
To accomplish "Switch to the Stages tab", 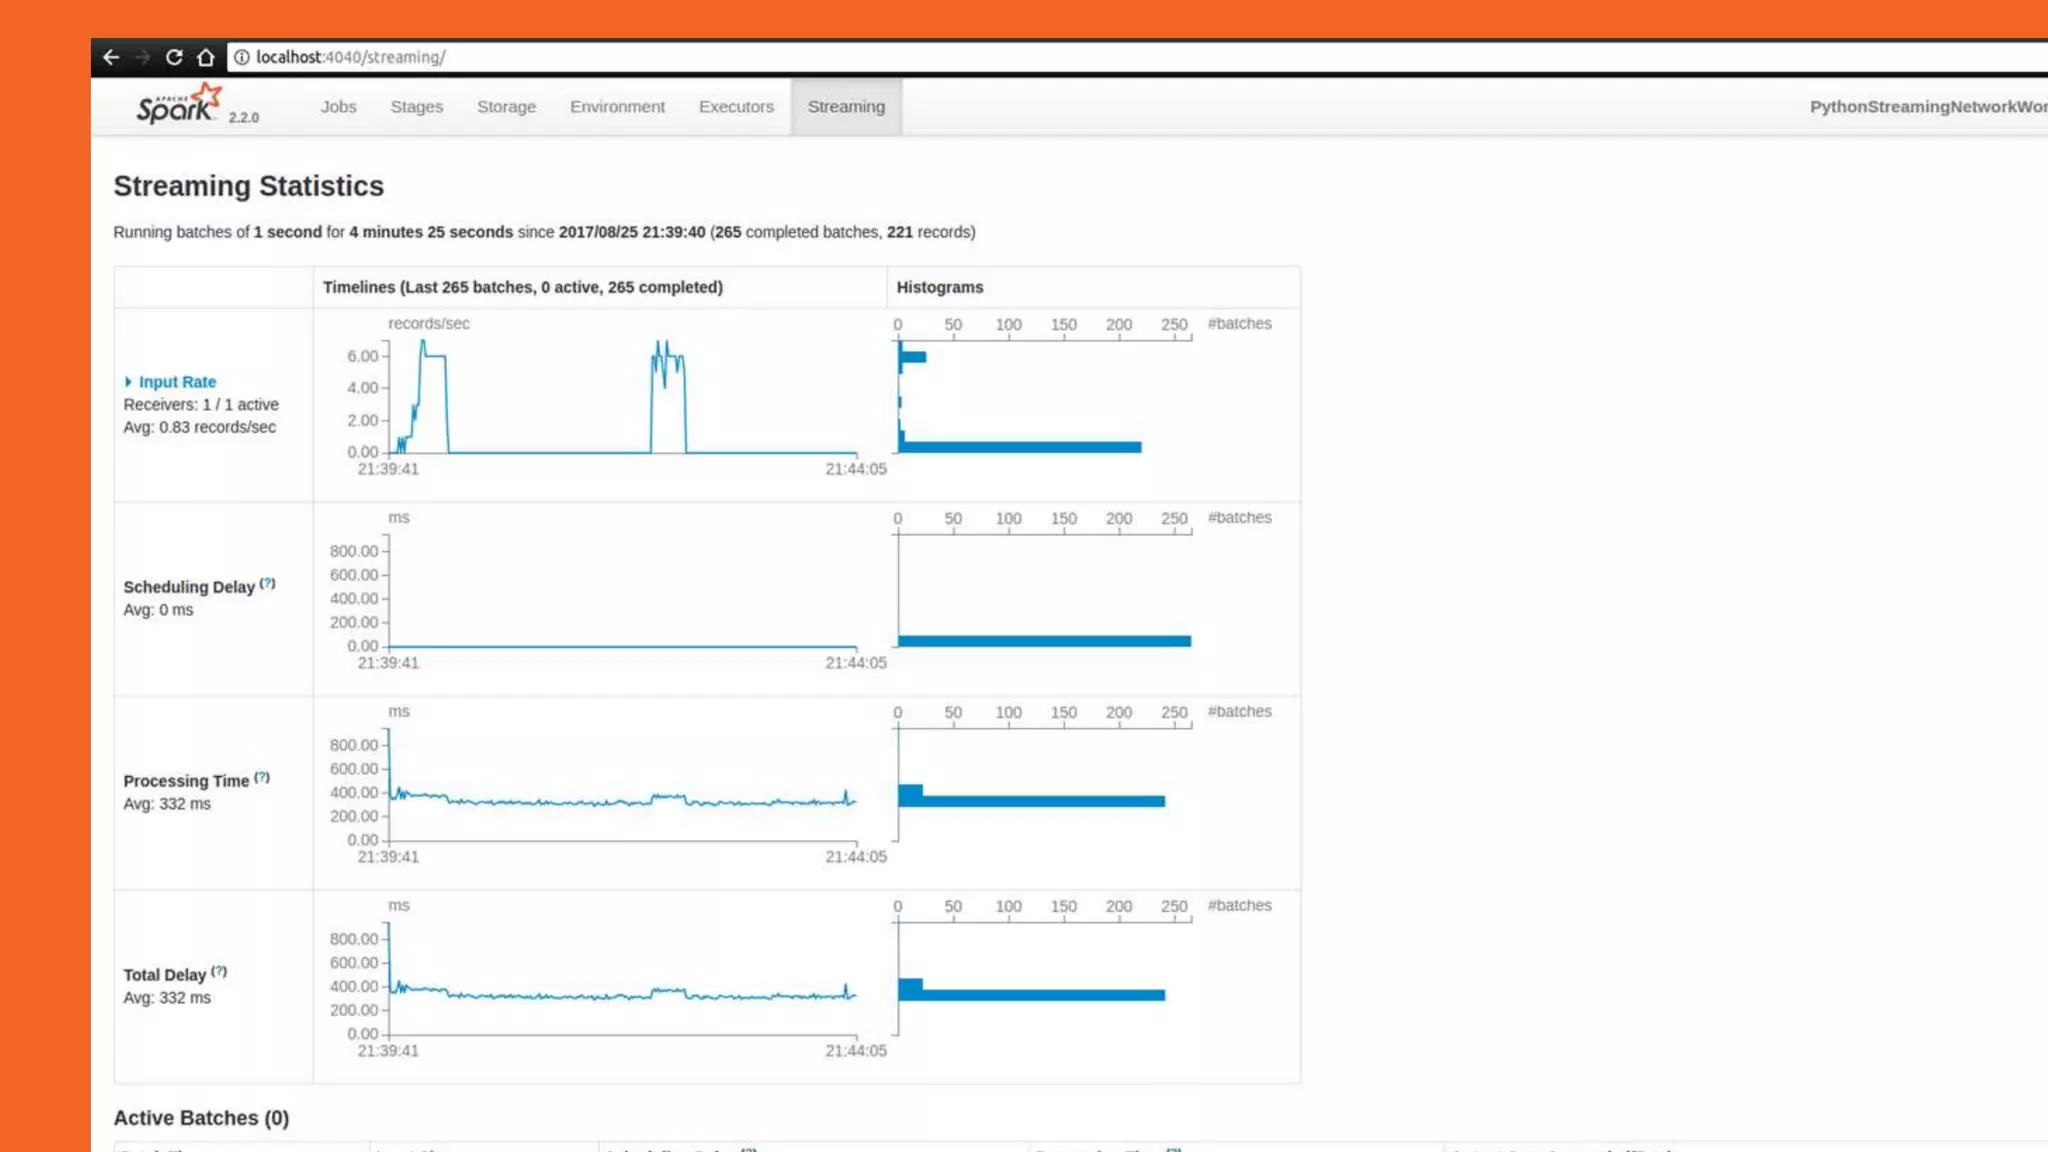I will (416, 107).
